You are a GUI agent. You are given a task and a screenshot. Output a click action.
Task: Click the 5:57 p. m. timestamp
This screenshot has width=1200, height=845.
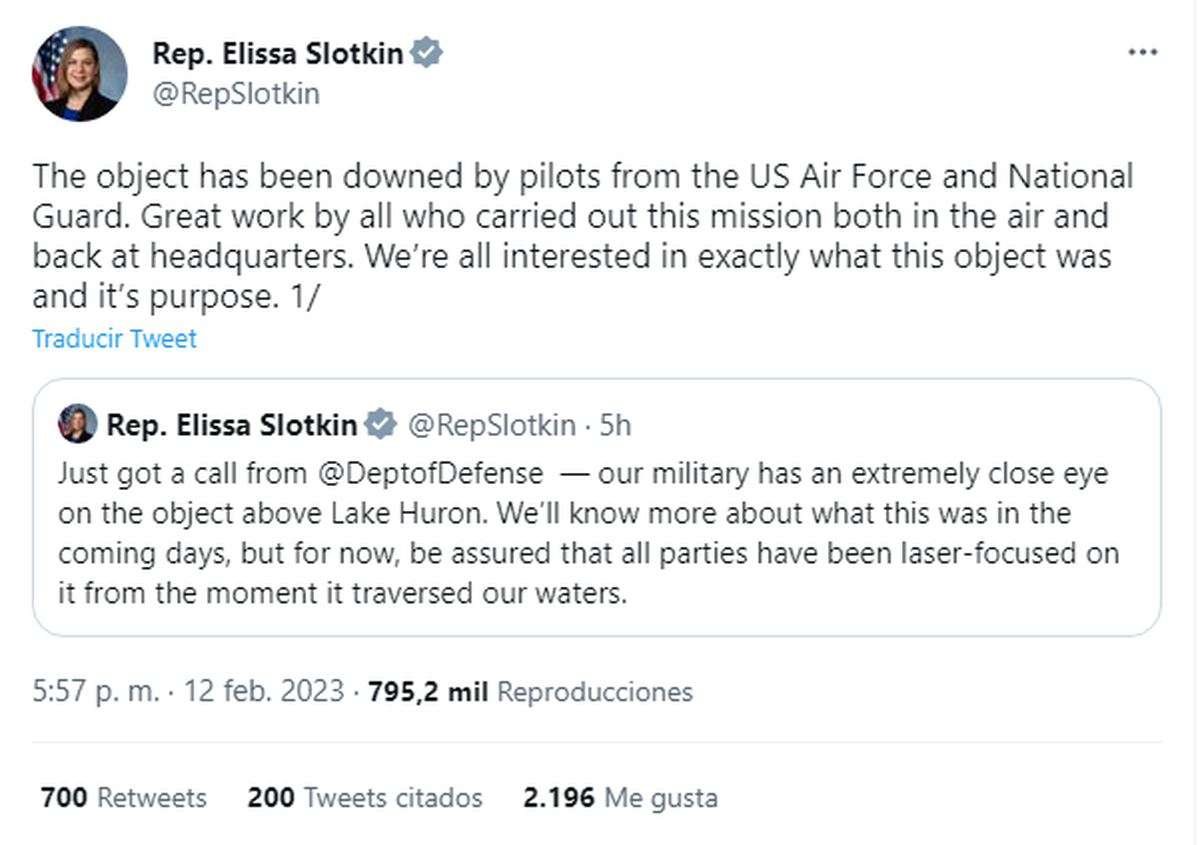click(x=95, y=691)
